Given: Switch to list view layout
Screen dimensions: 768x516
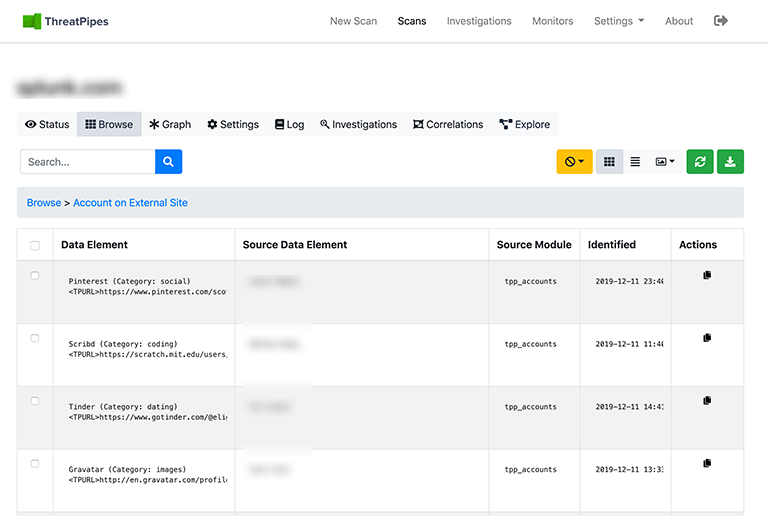Looking at the screenshot, I should tap(635, 162).
